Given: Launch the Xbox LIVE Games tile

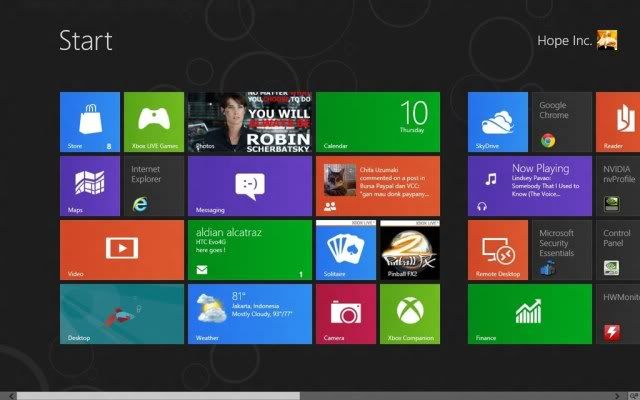Looking at the screenshot, I should tap(154, 122).
